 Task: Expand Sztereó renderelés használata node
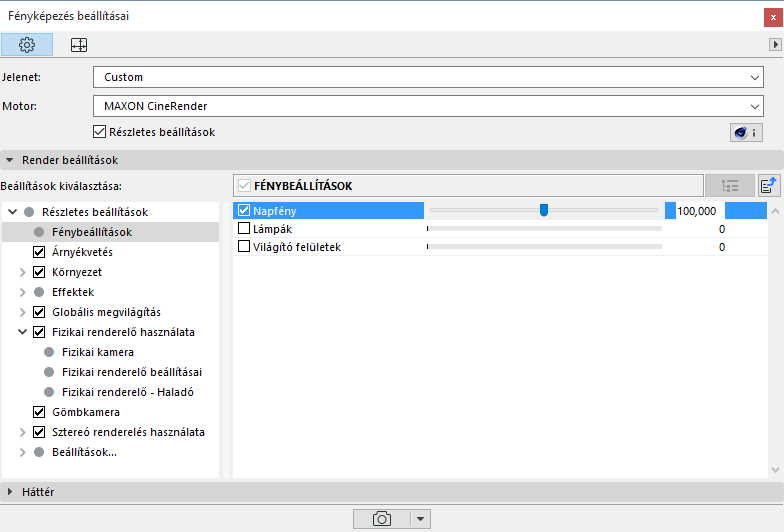coord(22,432)
